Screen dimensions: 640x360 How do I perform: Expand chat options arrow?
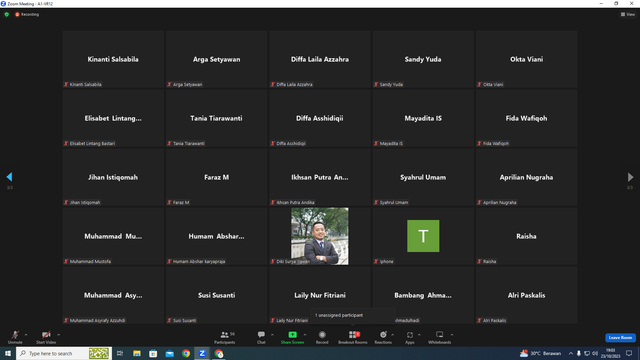point(272,335)
